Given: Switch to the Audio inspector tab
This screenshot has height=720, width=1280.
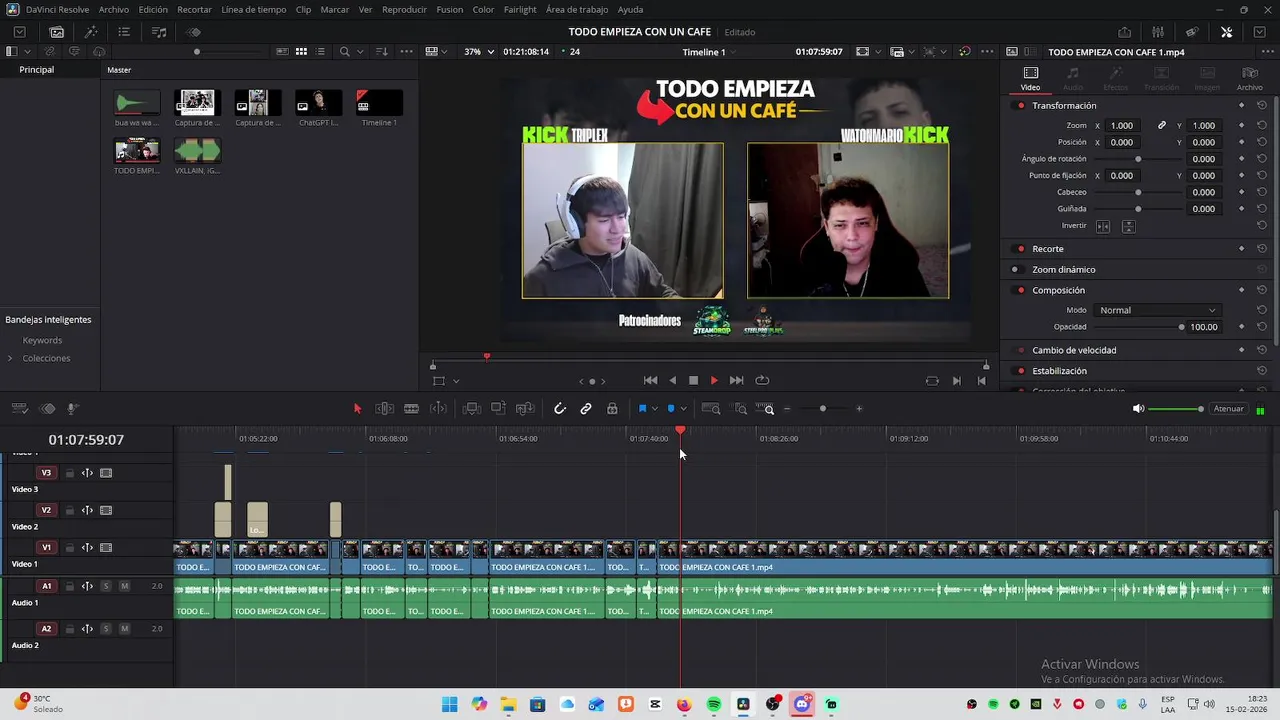Looking at the screenshot, I should click(1072, 78).
